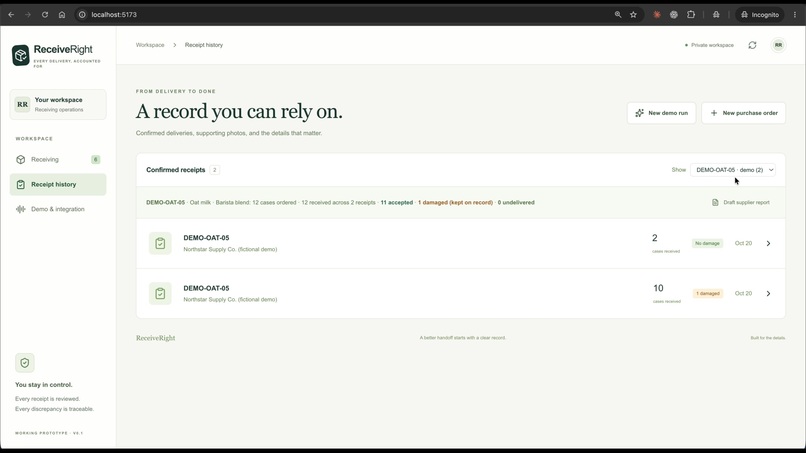Refresh using the sync icon in header
Image resolution: width=806 pixels, height=453 pixels.
click(753, 45)
